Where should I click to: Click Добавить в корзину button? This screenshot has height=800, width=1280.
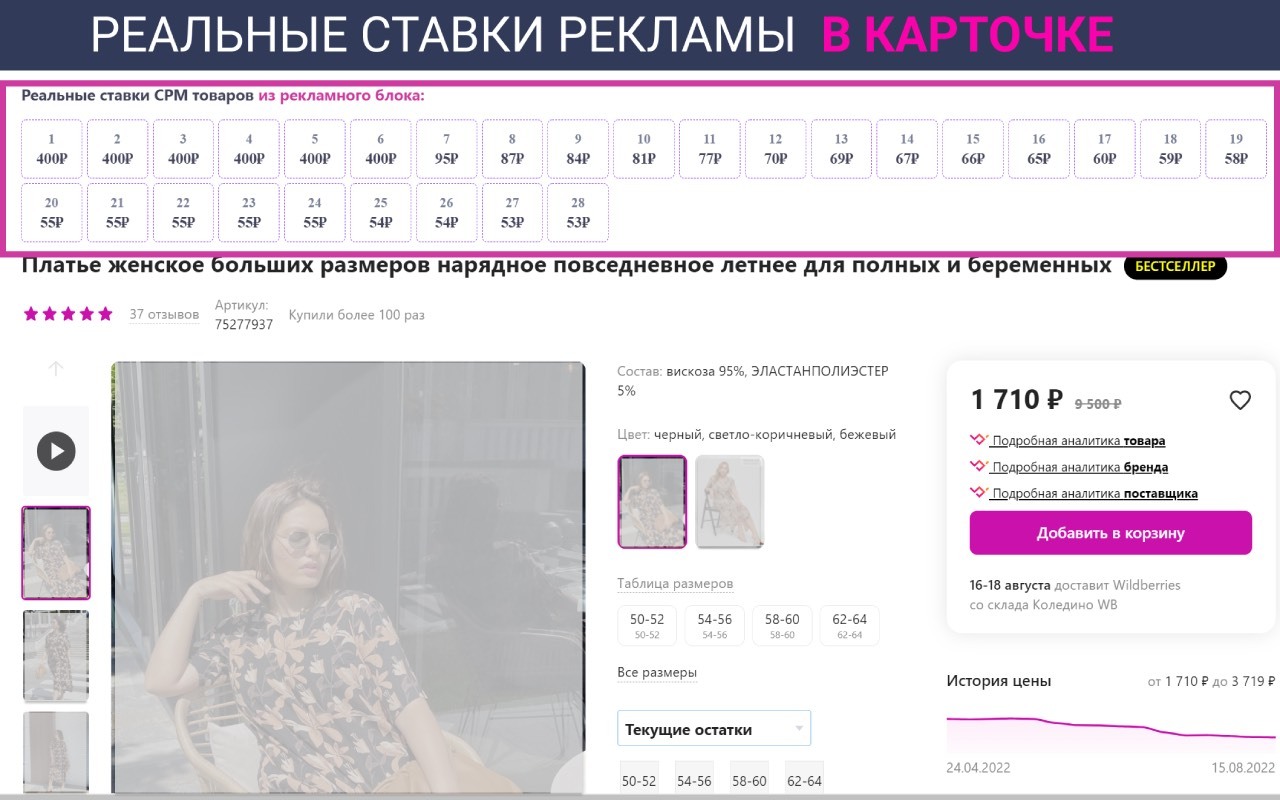pyautogui.click(x=1111, y=533)
